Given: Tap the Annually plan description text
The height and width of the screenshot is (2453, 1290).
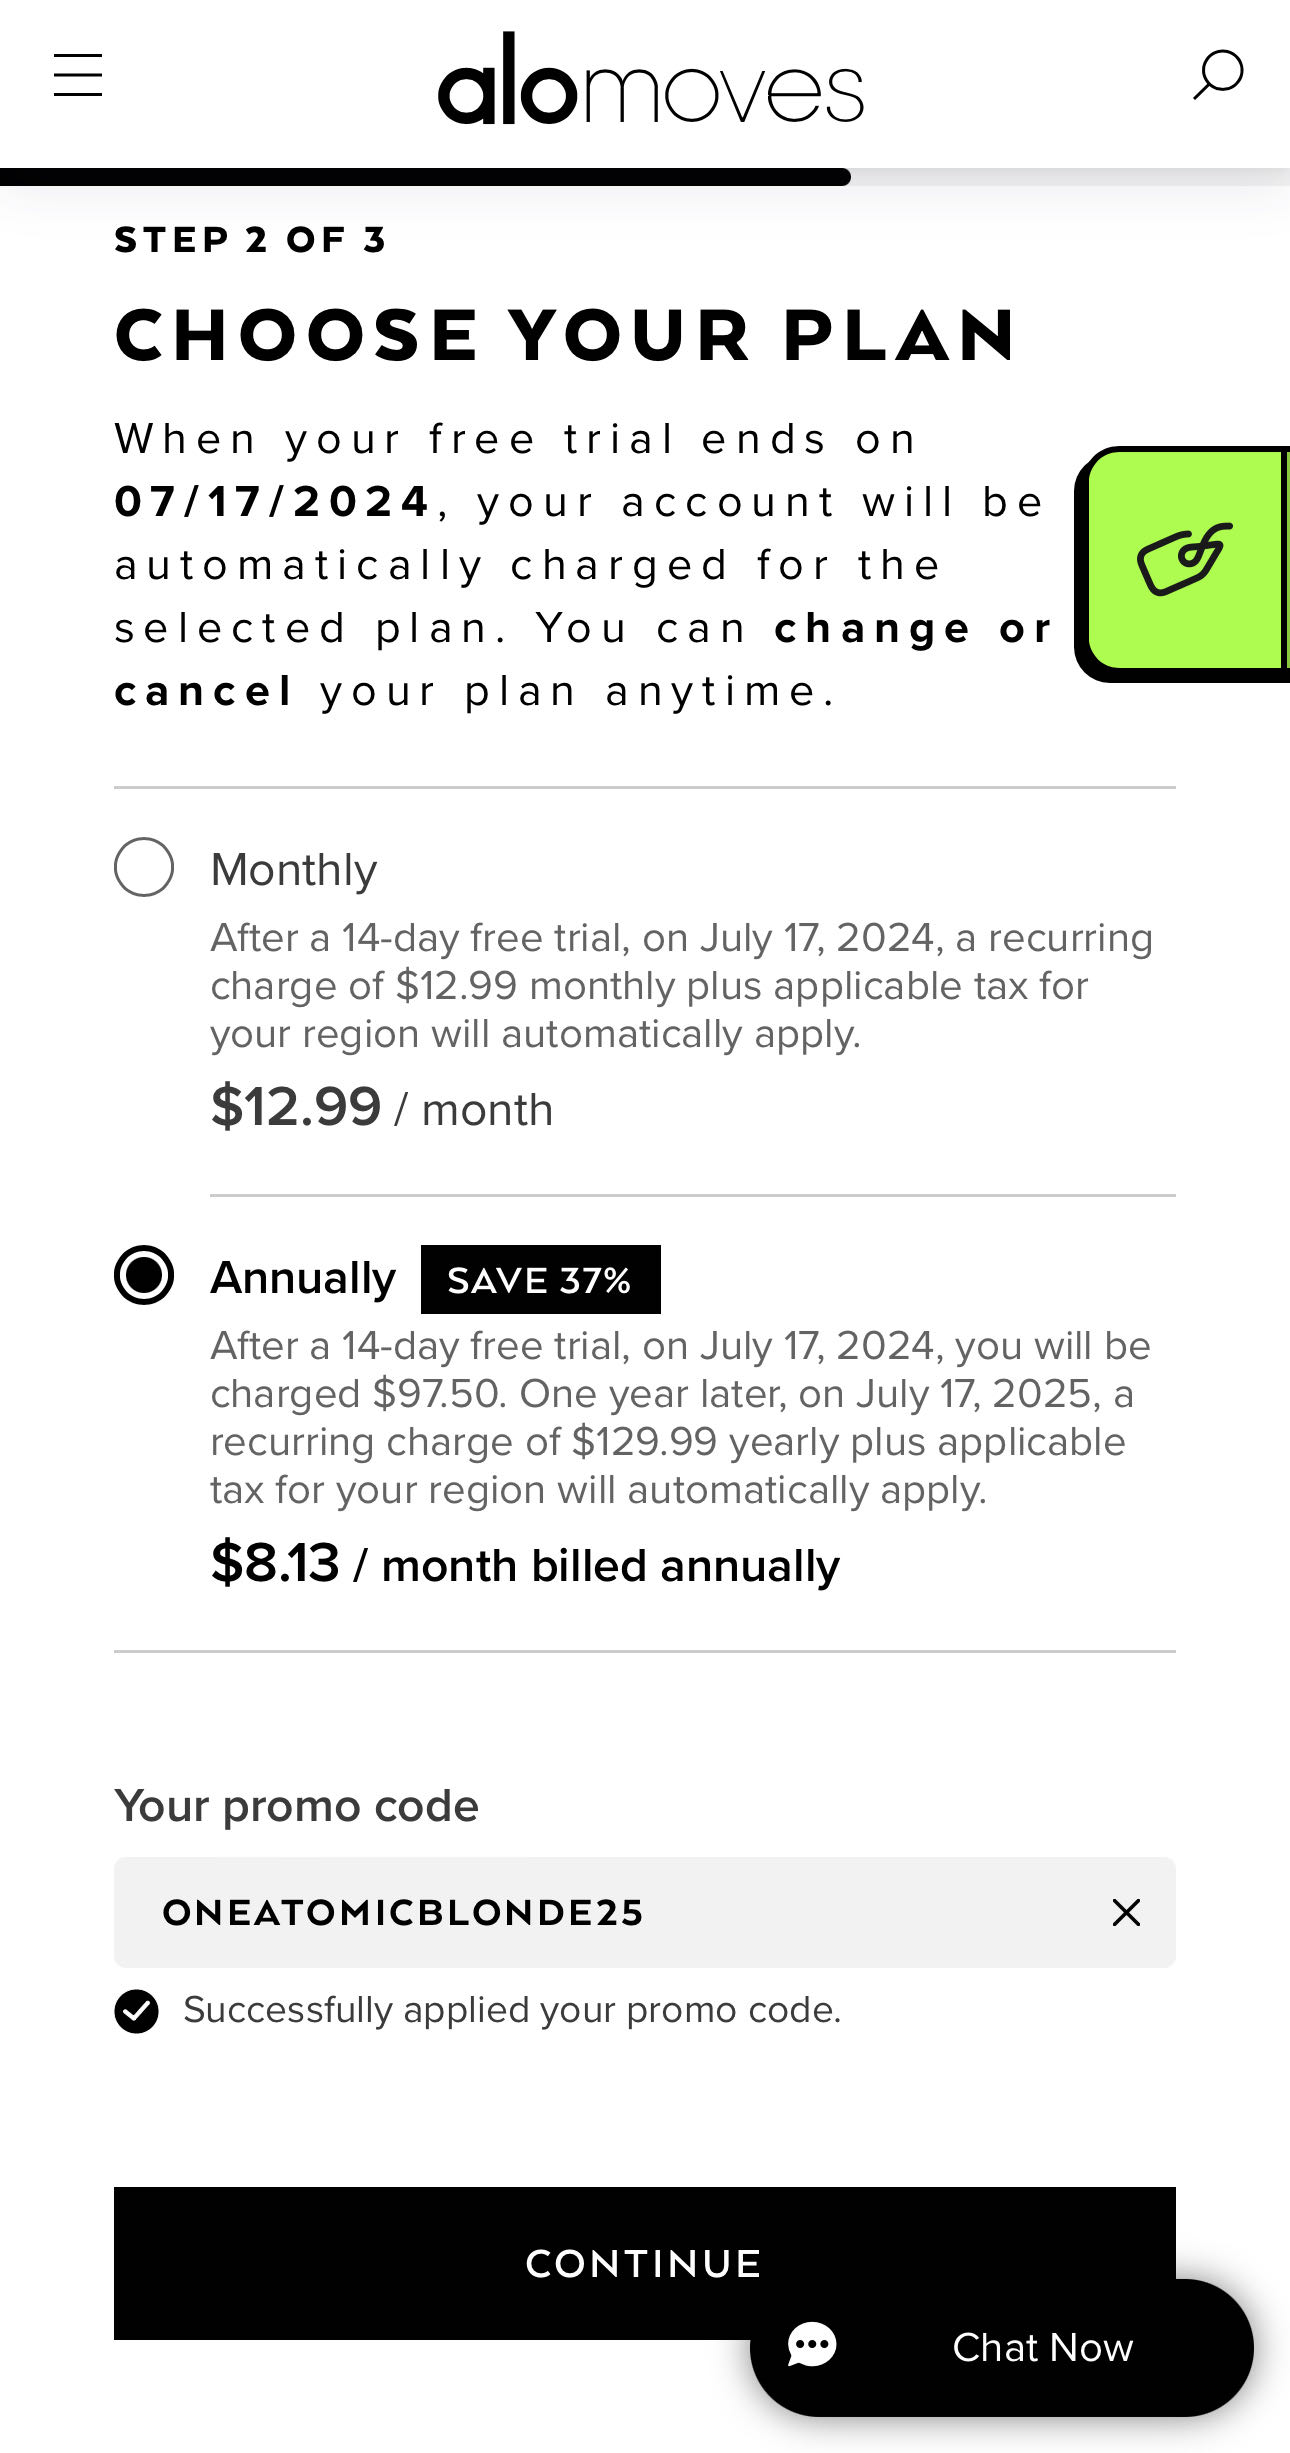Looking at the screenshot, I should [x=681, y=1418].
